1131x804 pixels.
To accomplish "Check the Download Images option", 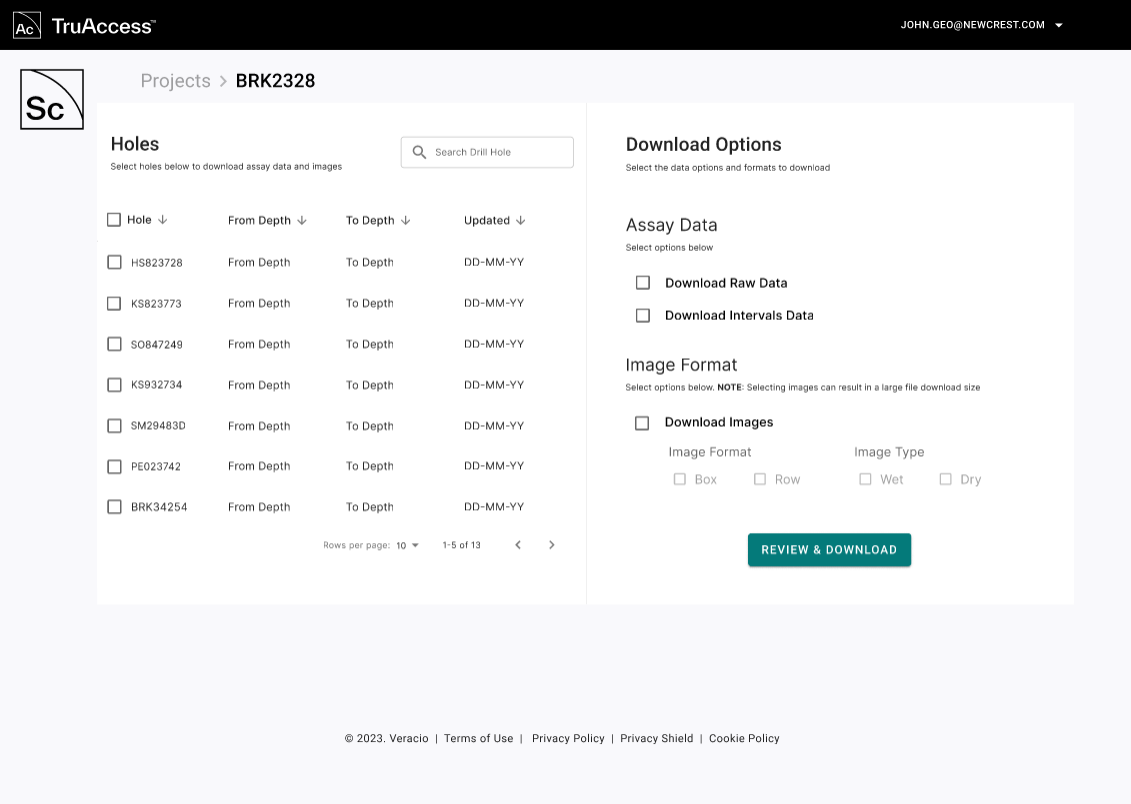I will [x=642, y=423].
